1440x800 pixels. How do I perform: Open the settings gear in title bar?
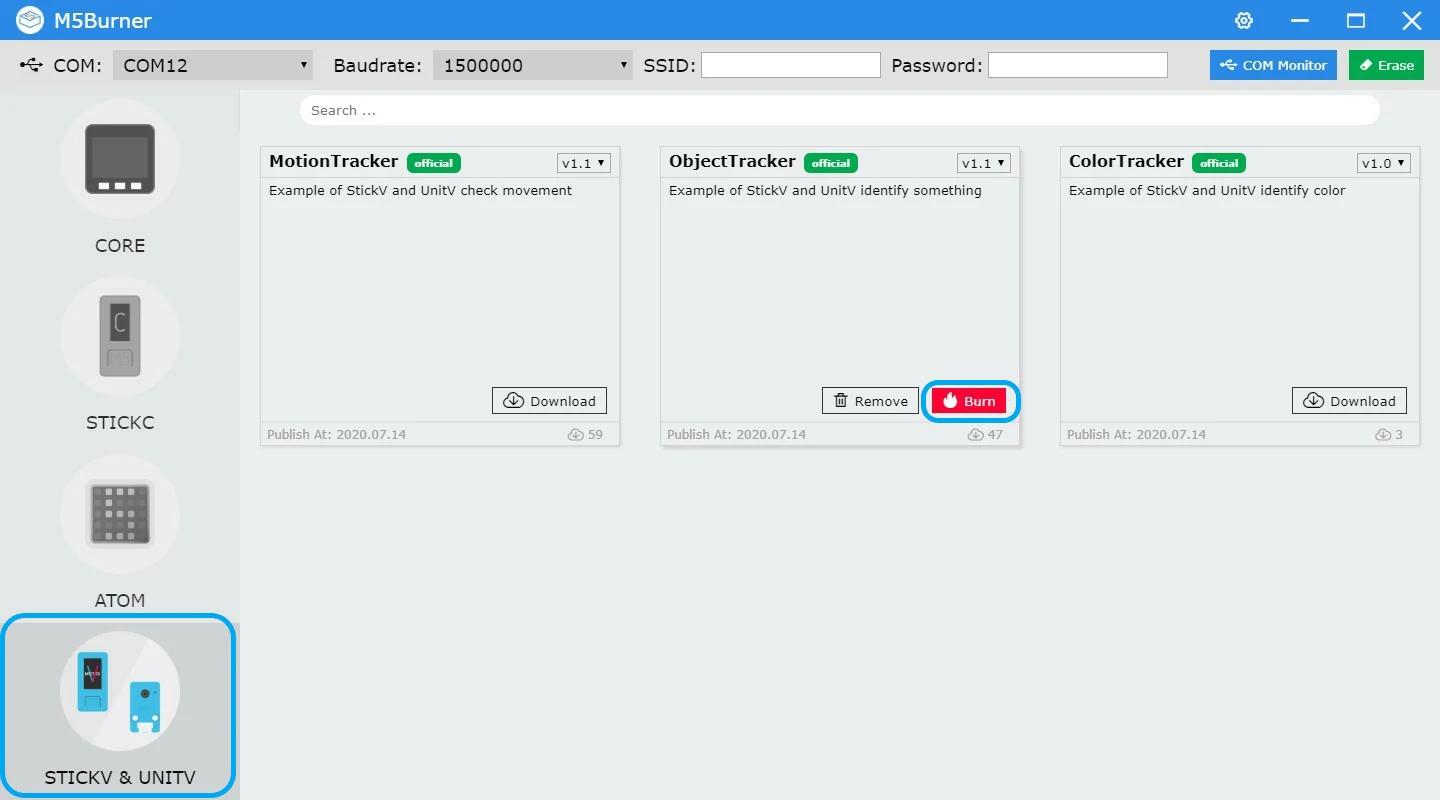pos(1244,20)
